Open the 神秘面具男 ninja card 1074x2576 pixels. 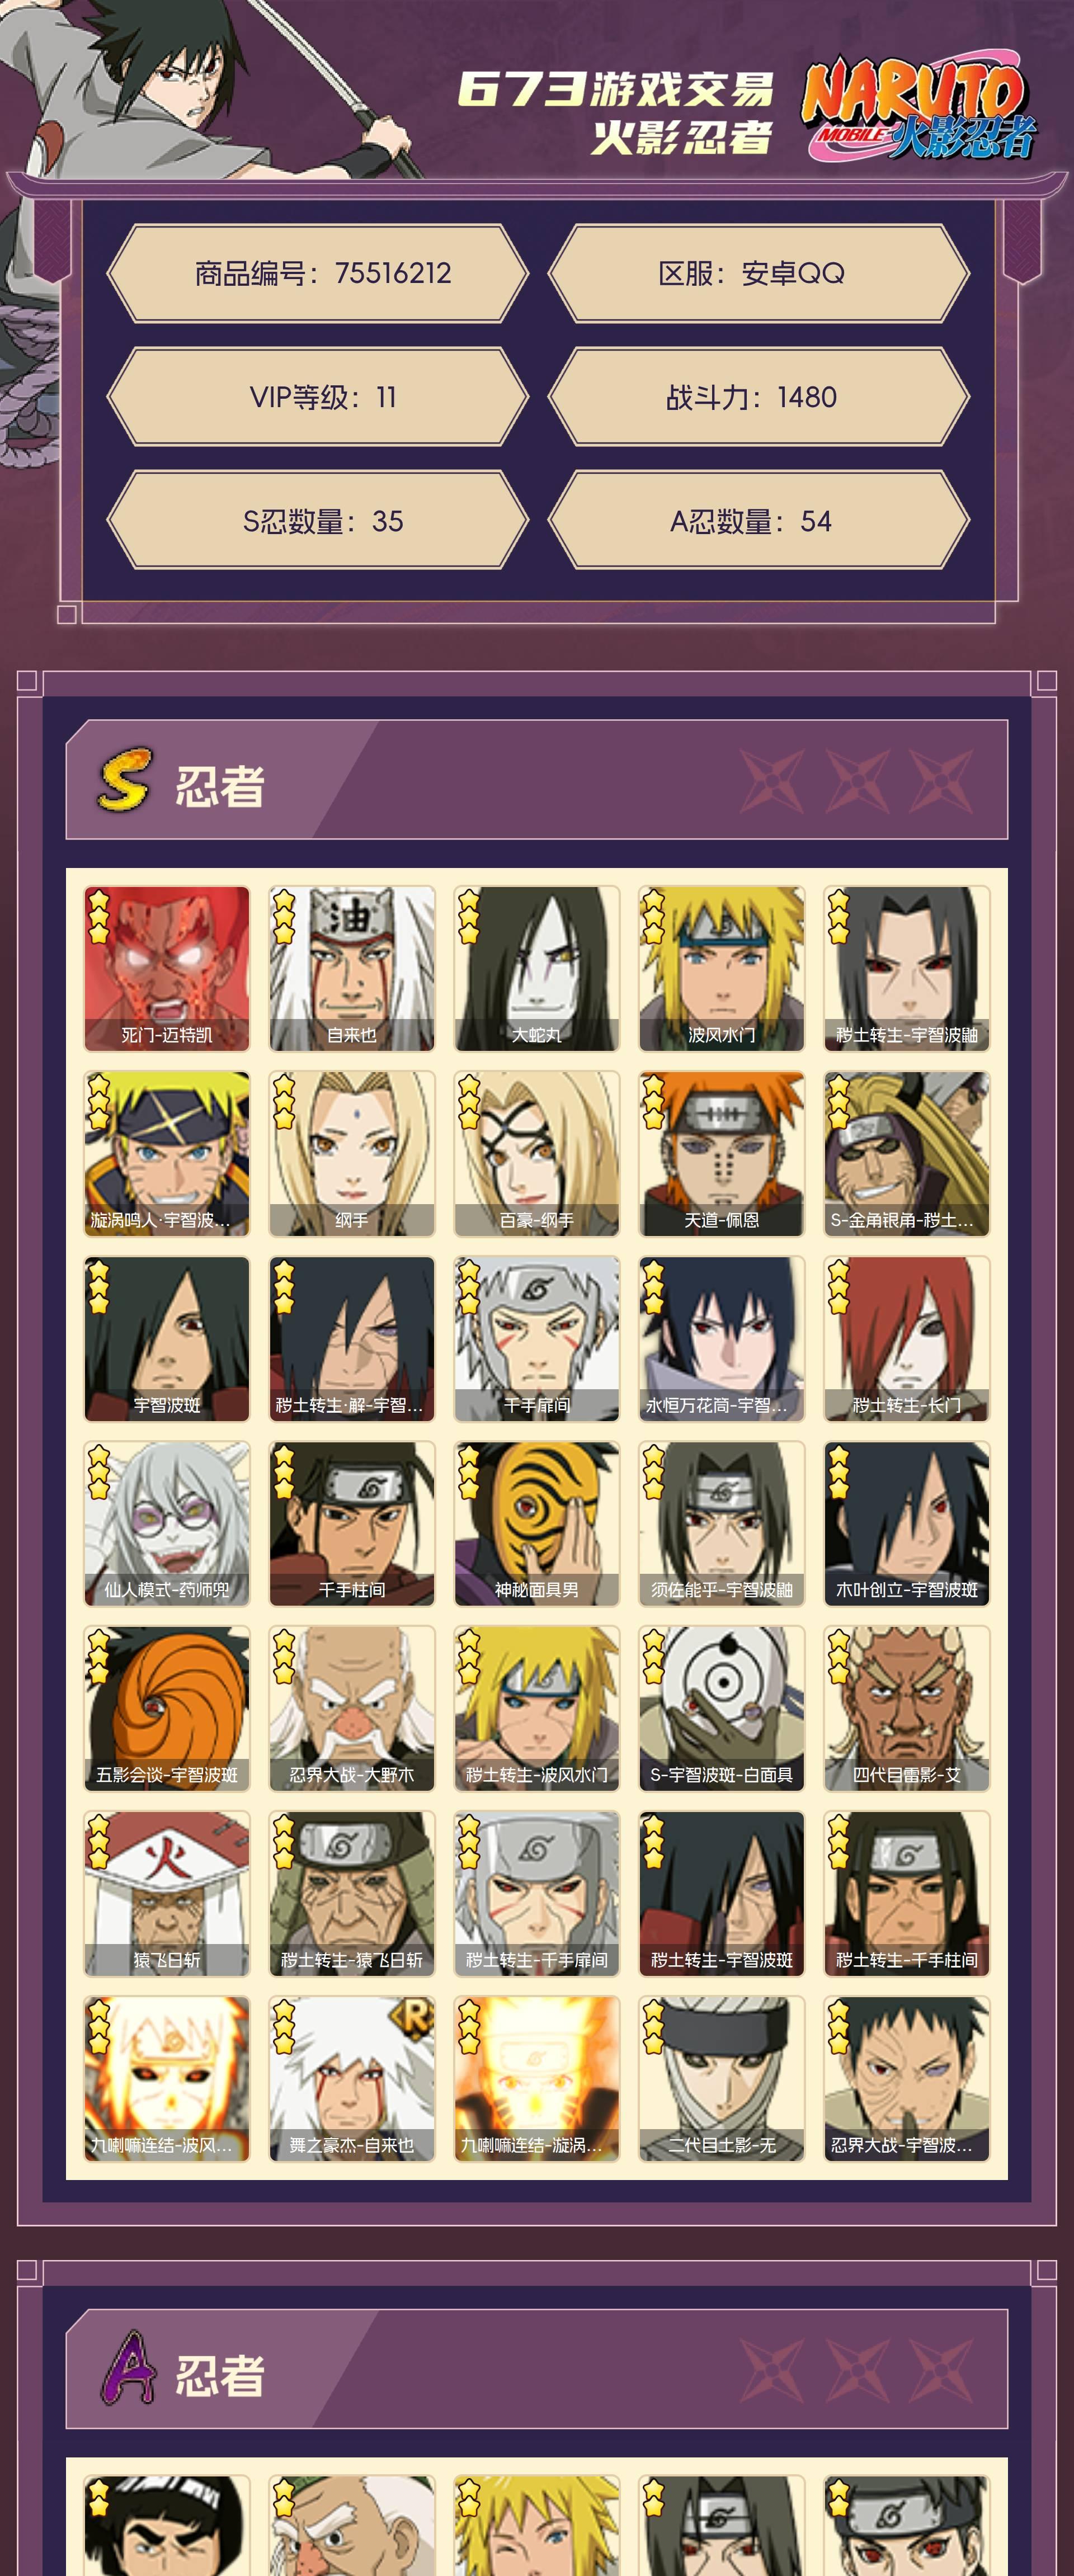point(536,1523)
